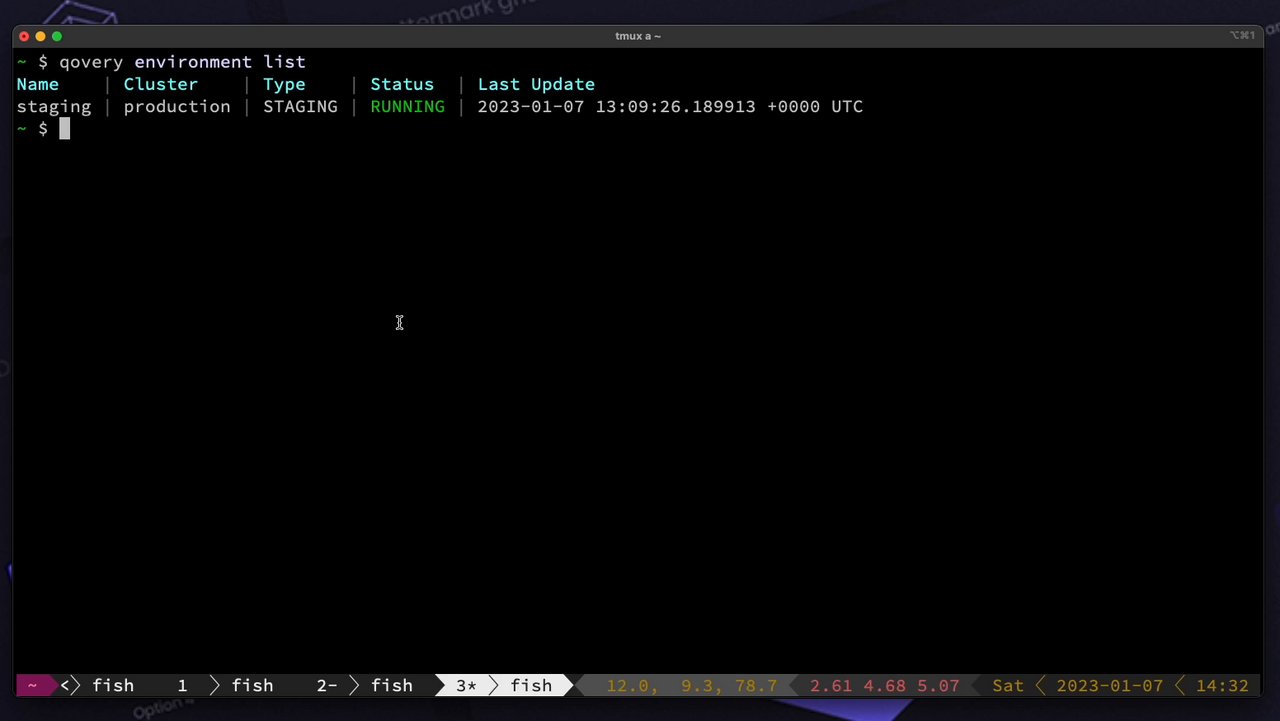The height and width of the screenshot is (721, 1280).
Task: Click the 'qovery environment list' command text
Action: tap(182, 62)
